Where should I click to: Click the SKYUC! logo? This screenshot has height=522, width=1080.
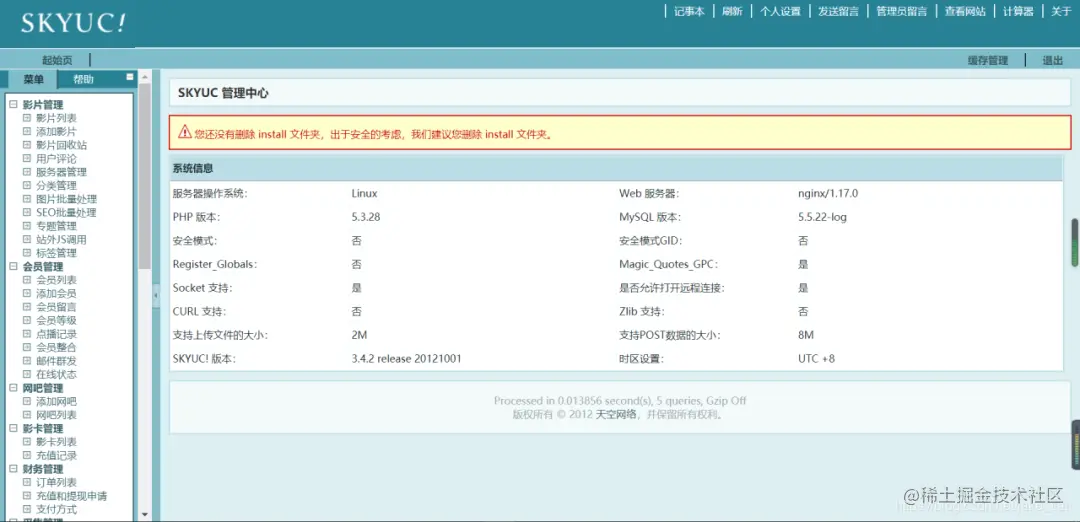(x=73, y=23)
